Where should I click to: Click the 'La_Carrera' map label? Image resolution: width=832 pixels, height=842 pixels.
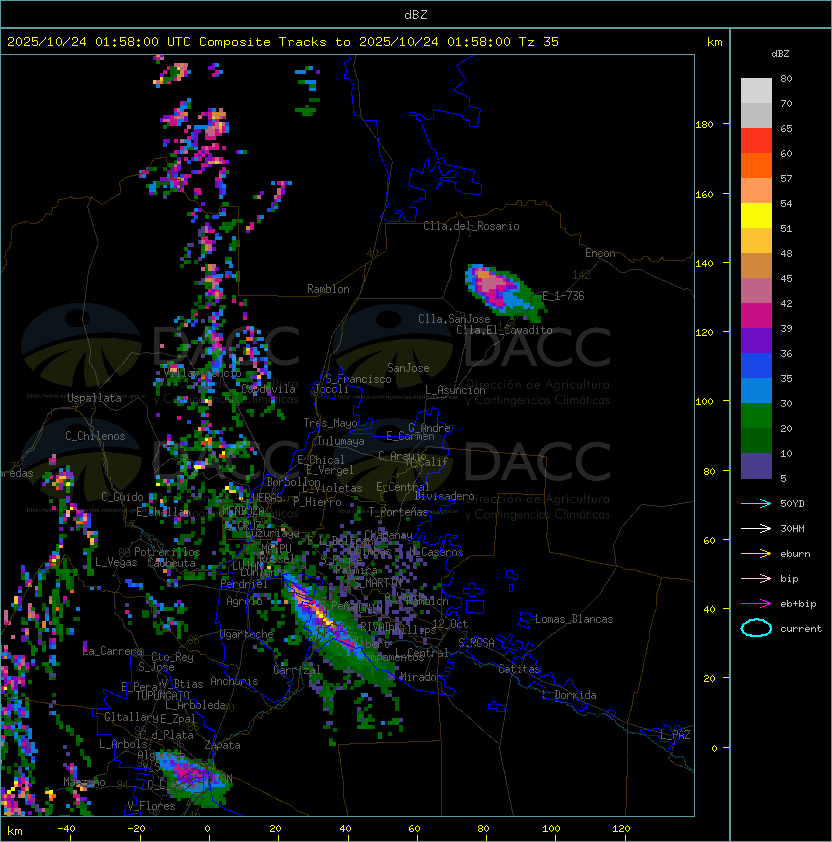click(113, 651)
